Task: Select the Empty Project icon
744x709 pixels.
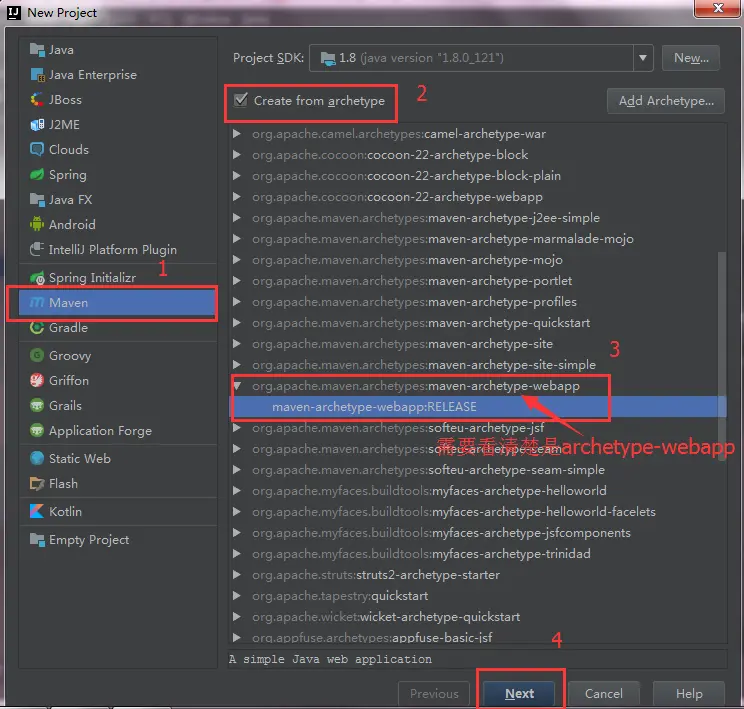Action: 37,539
